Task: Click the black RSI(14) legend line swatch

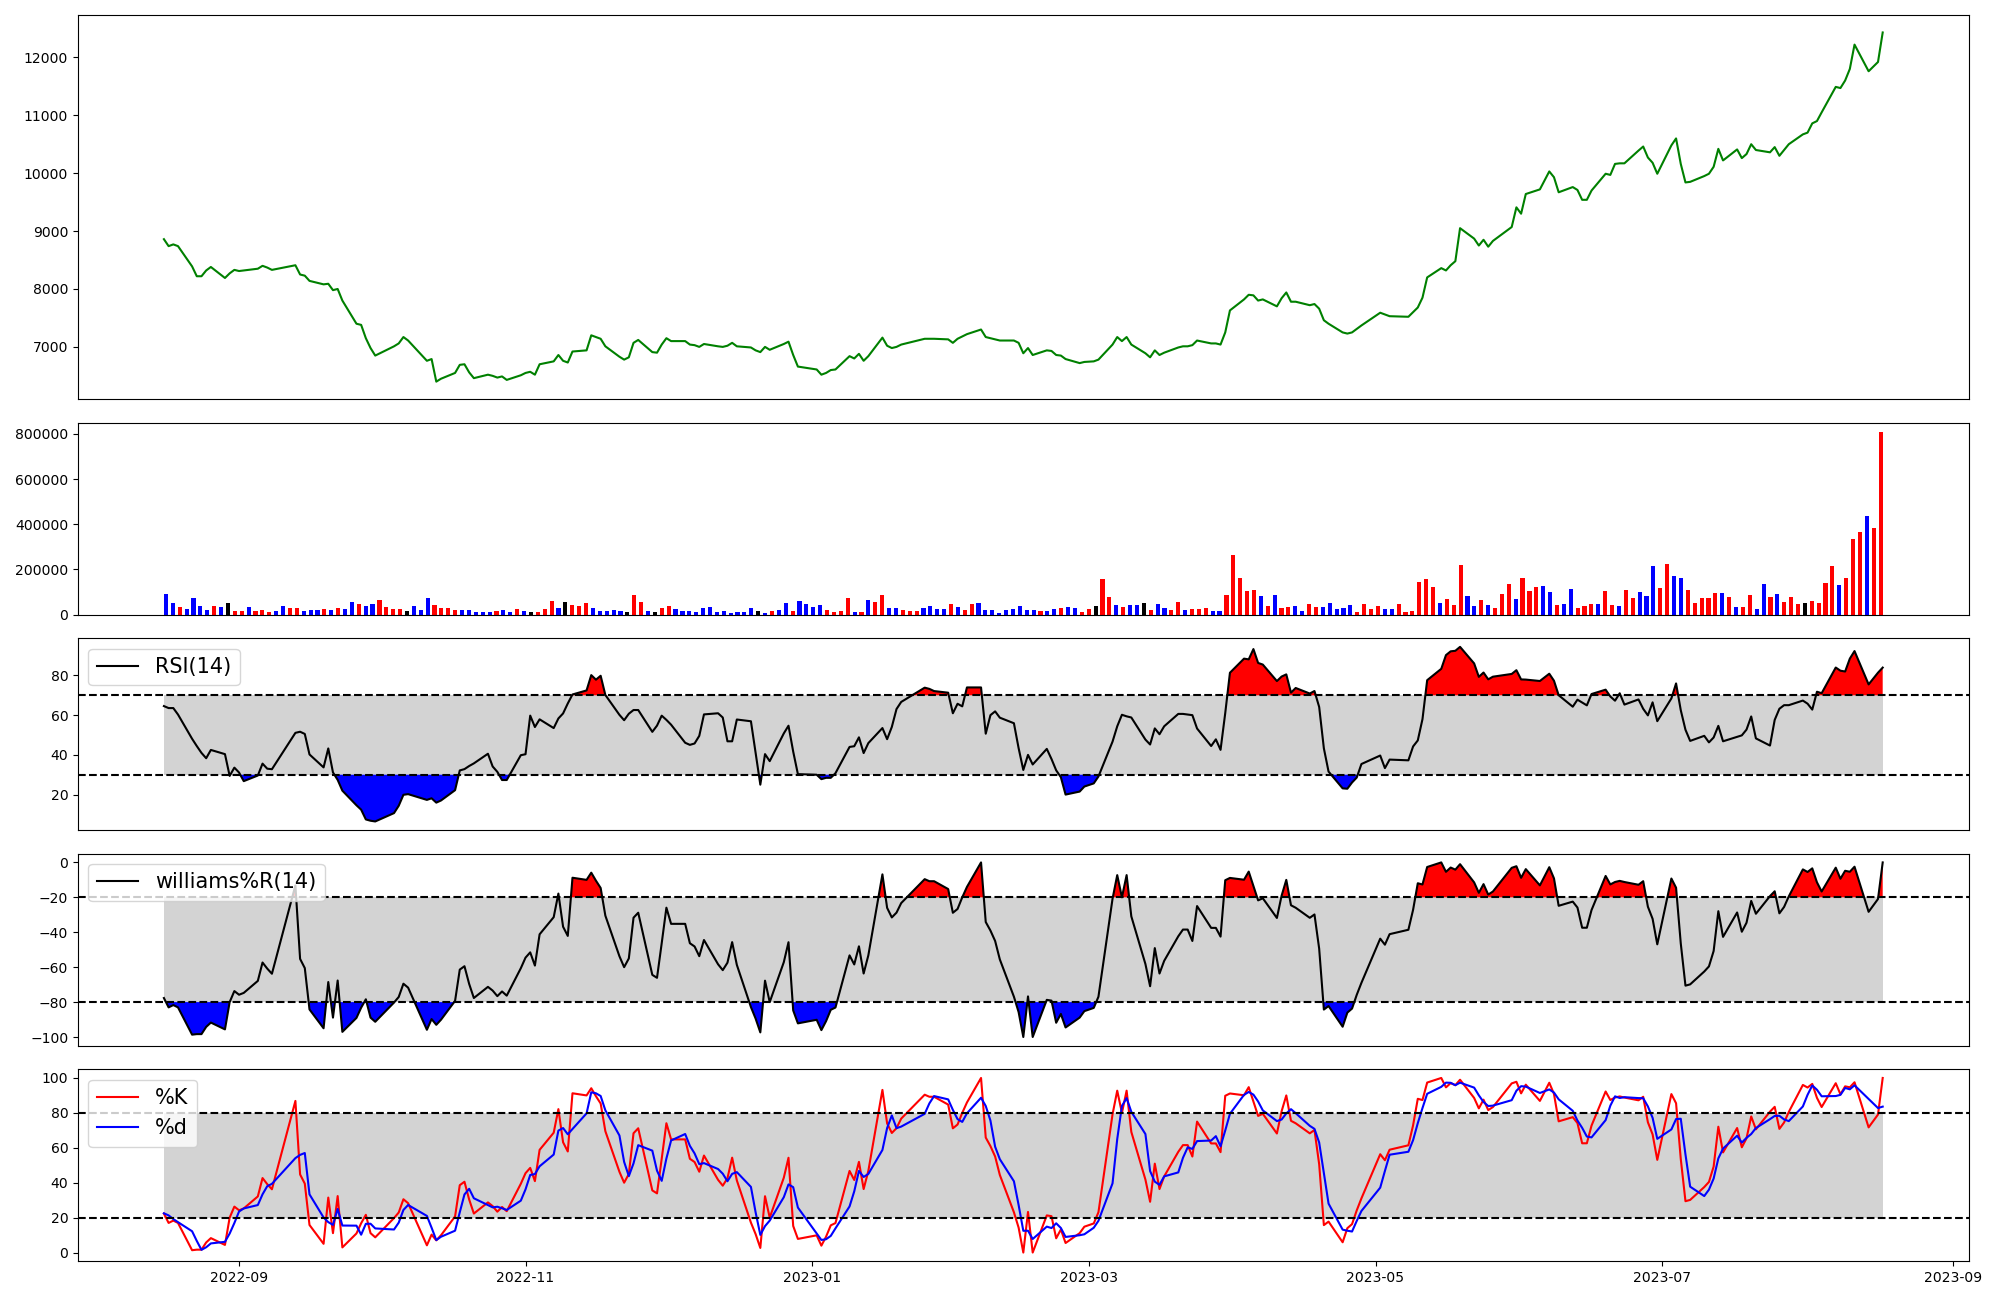Action: pyautogui.click(x=117, y=666)
